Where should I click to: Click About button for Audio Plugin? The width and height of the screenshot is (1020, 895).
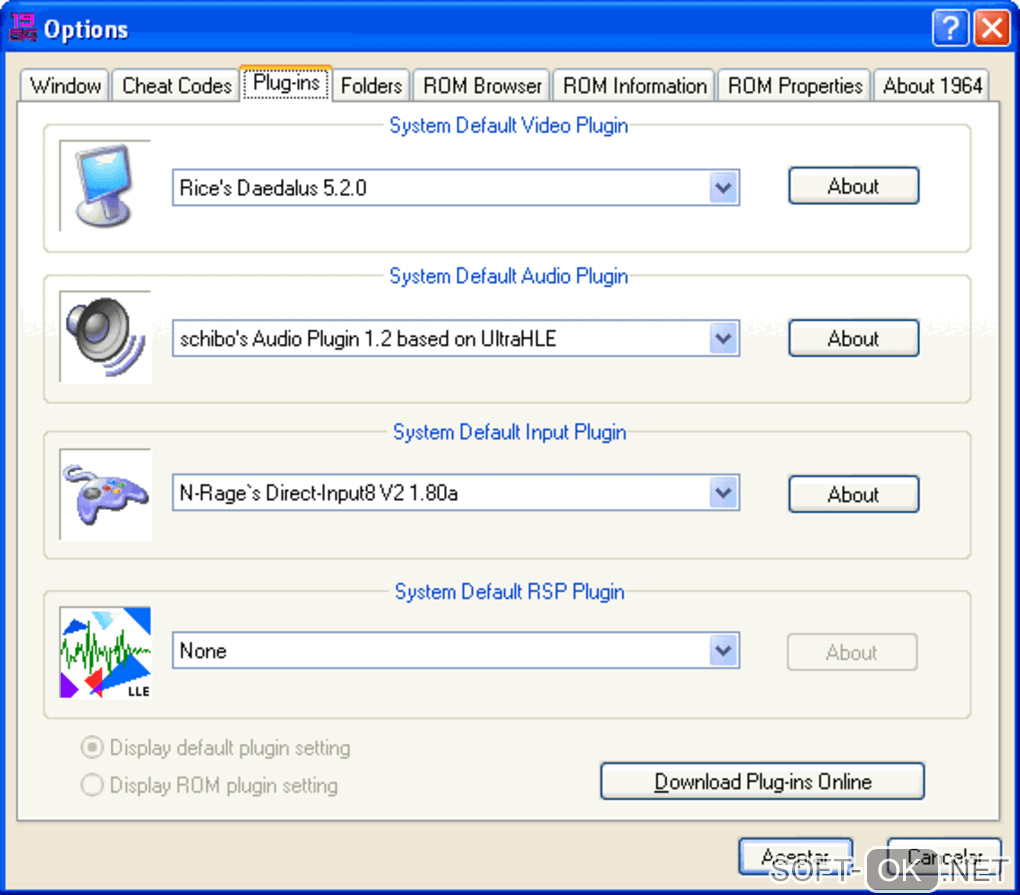click(853, 338)
